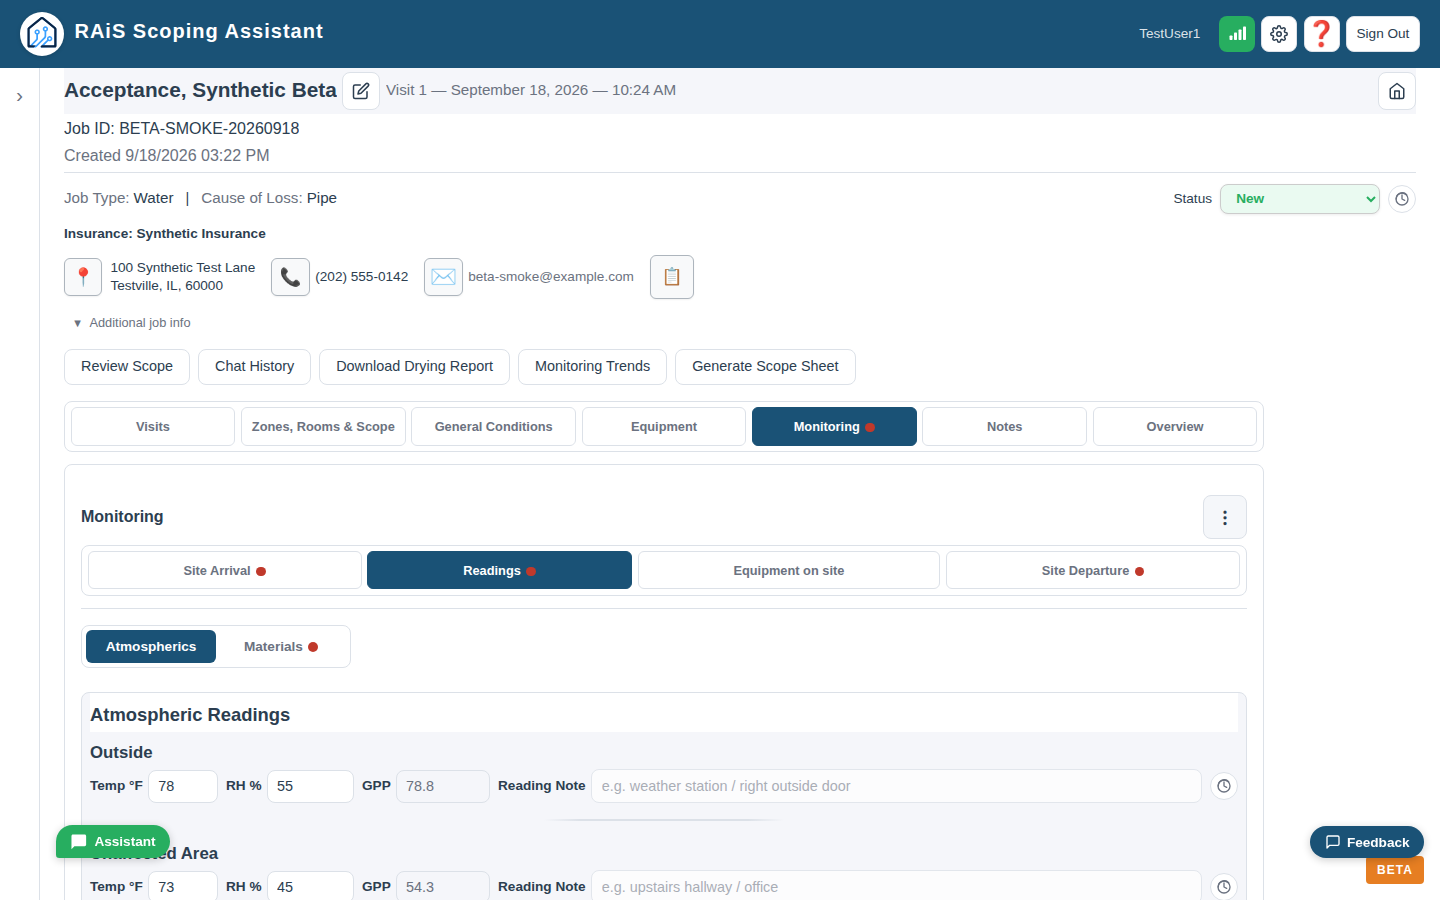Edit the job name with pencil icon

point(361,91)
